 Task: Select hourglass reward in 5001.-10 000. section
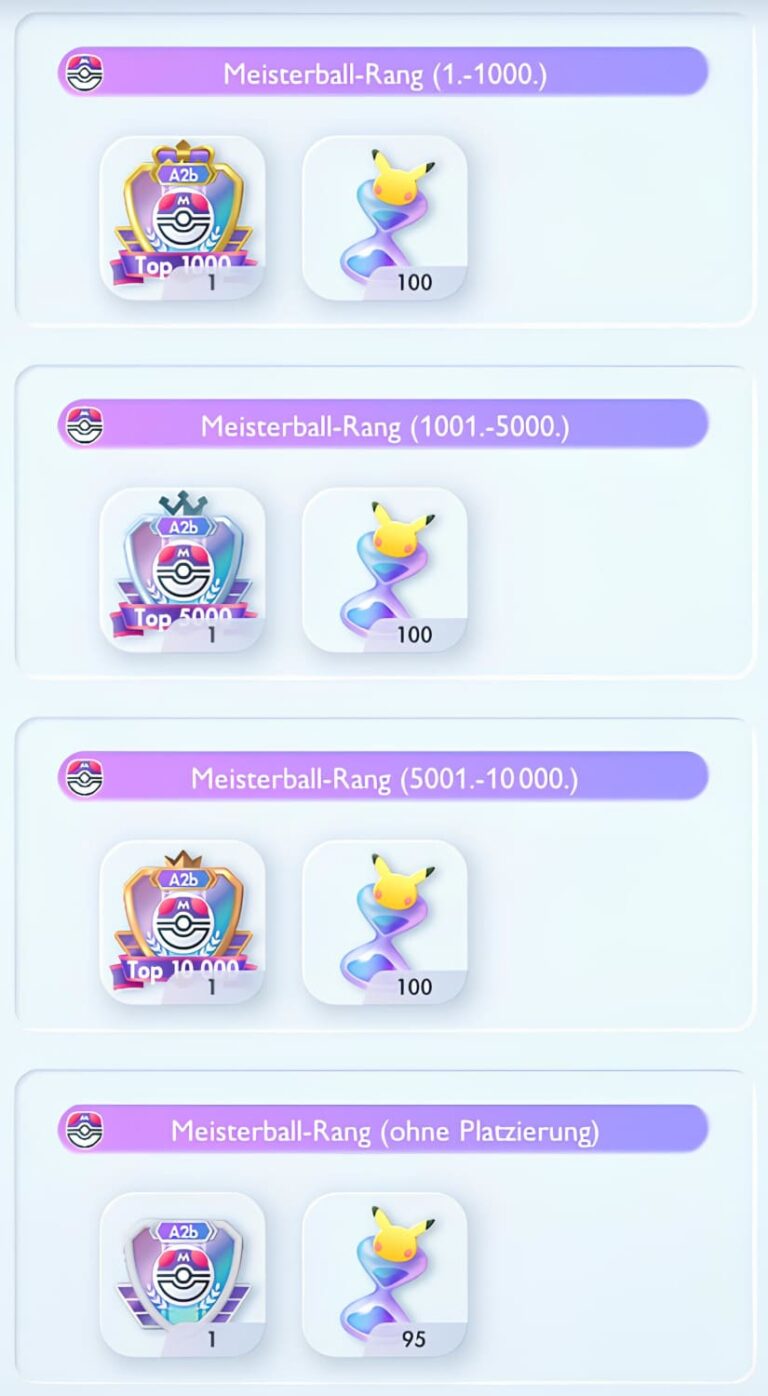tap(385, 922)
